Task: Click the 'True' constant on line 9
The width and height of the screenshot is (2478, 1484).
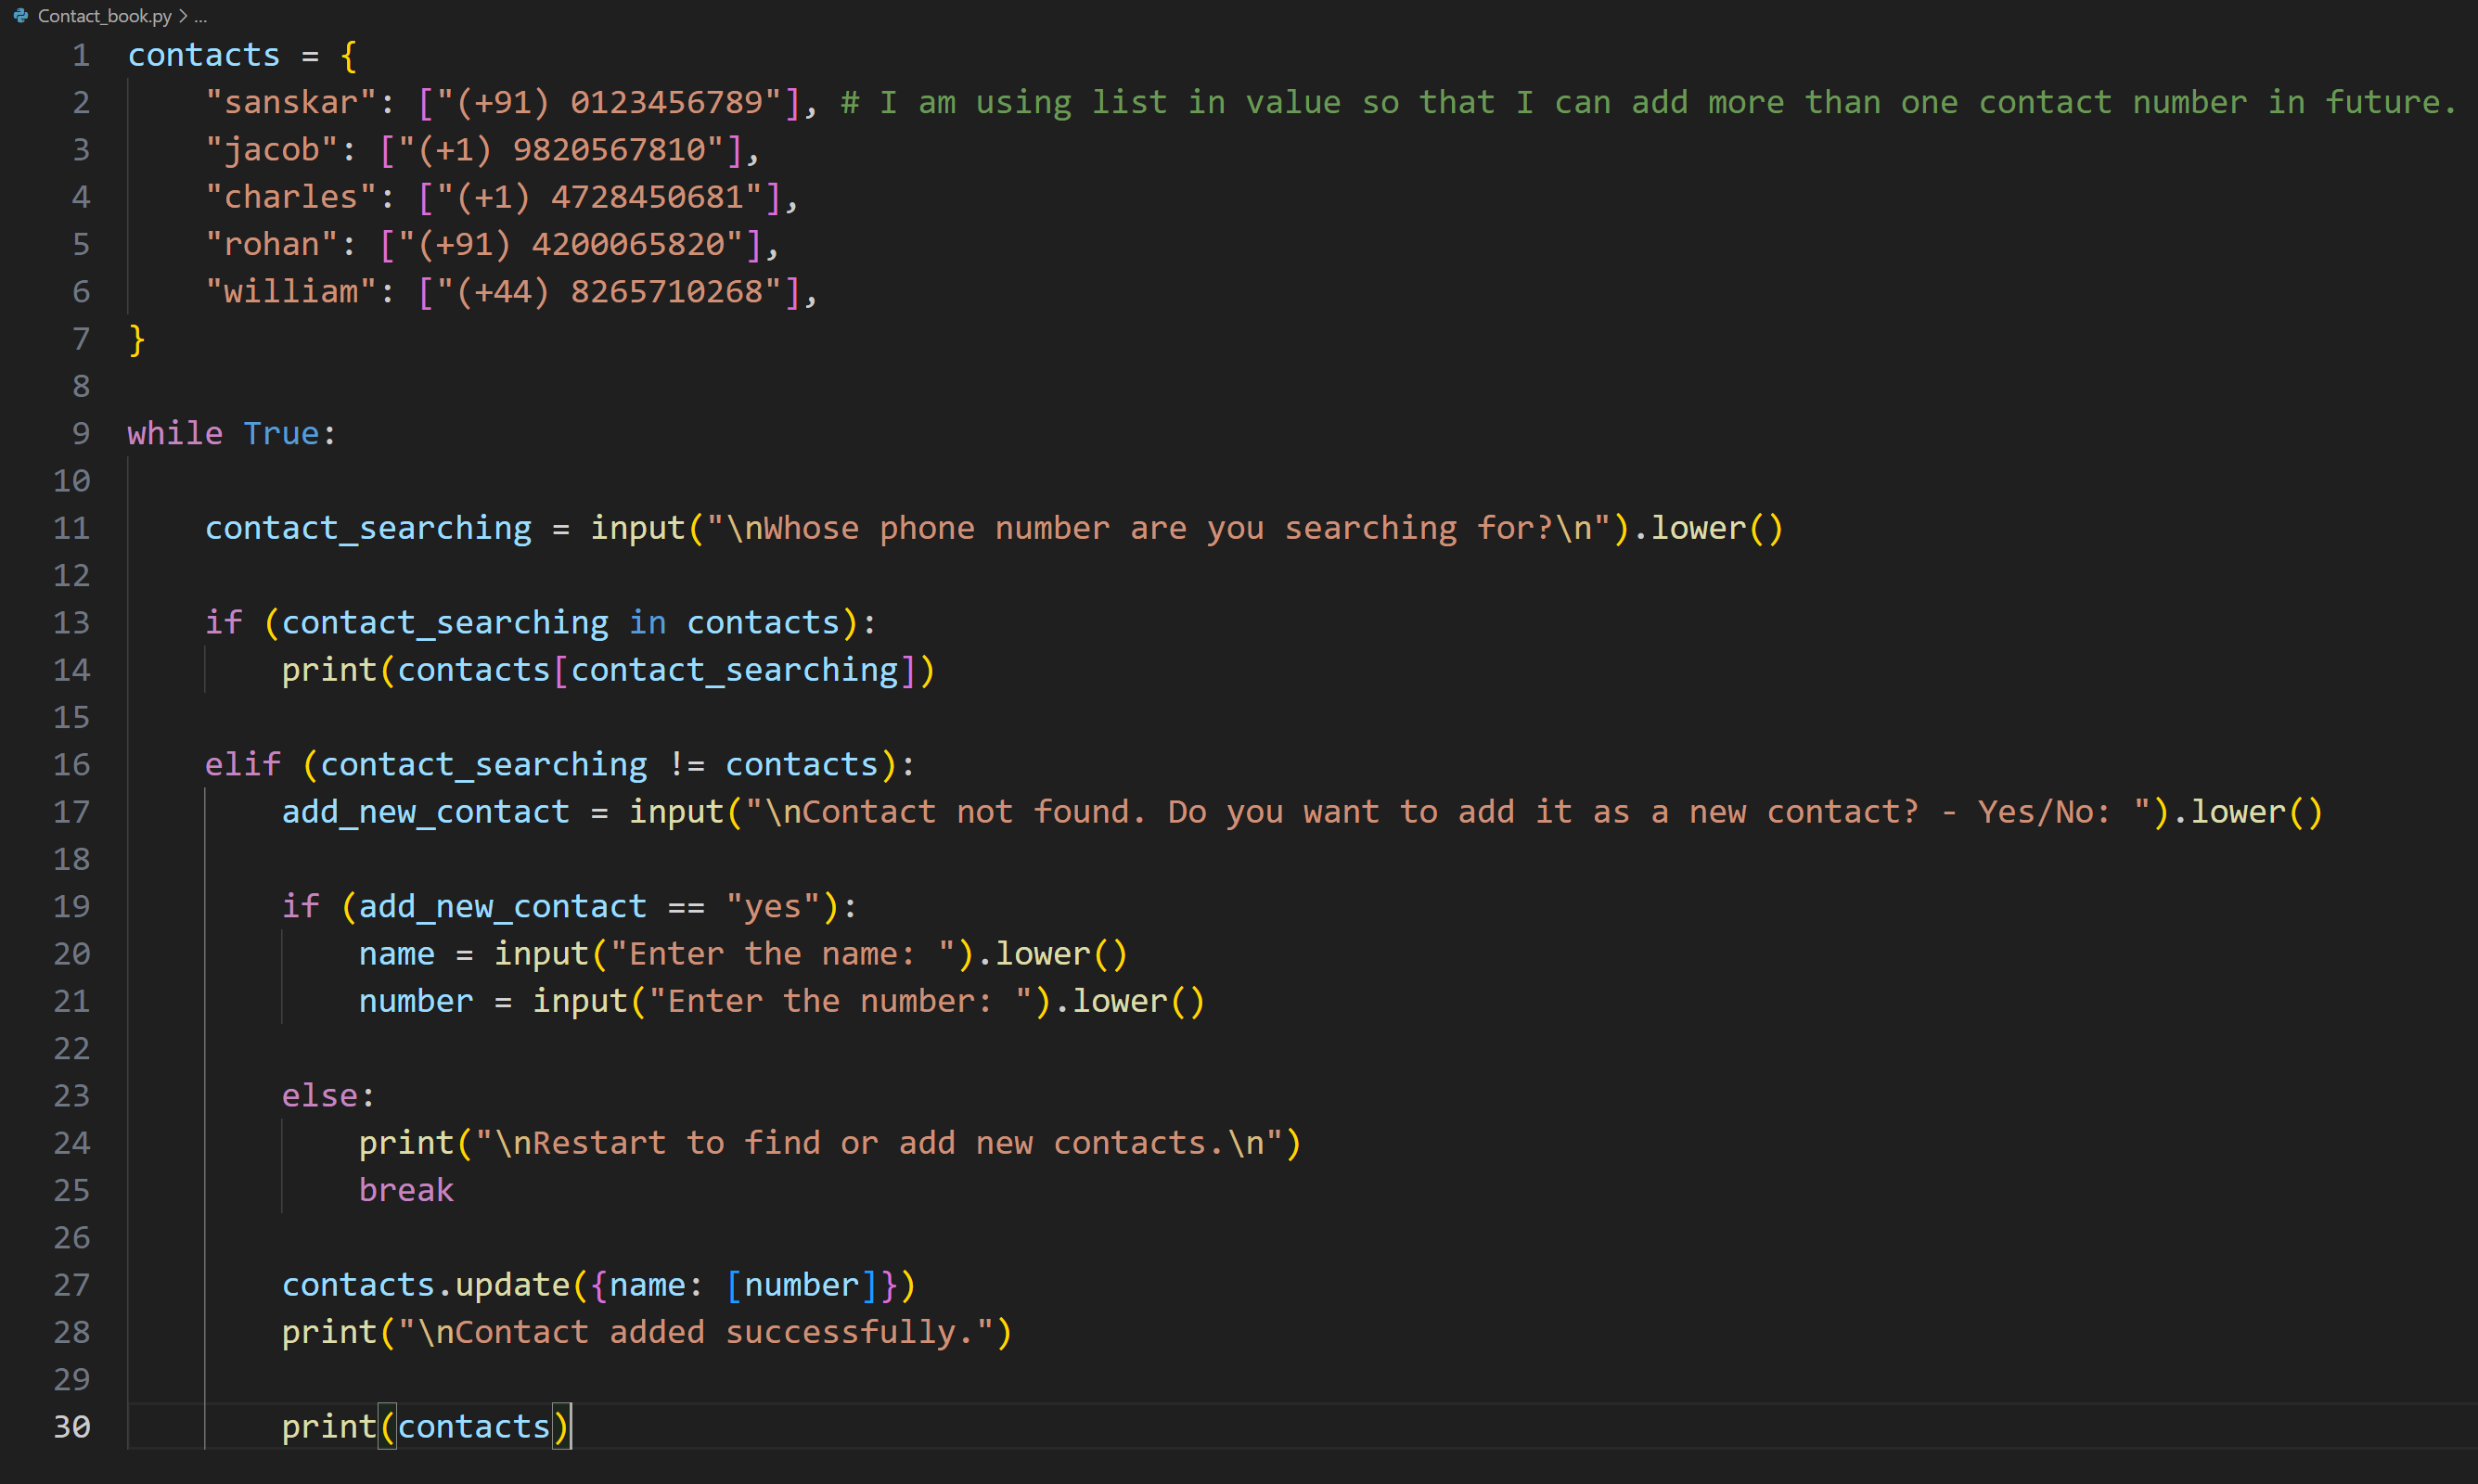Action: (281, 433)
